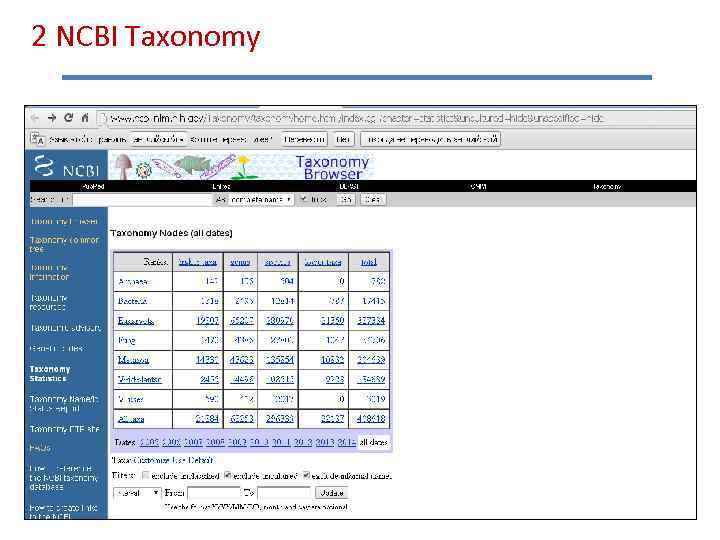Select the all dates option
720x540 pixels.
click(373, 442)
